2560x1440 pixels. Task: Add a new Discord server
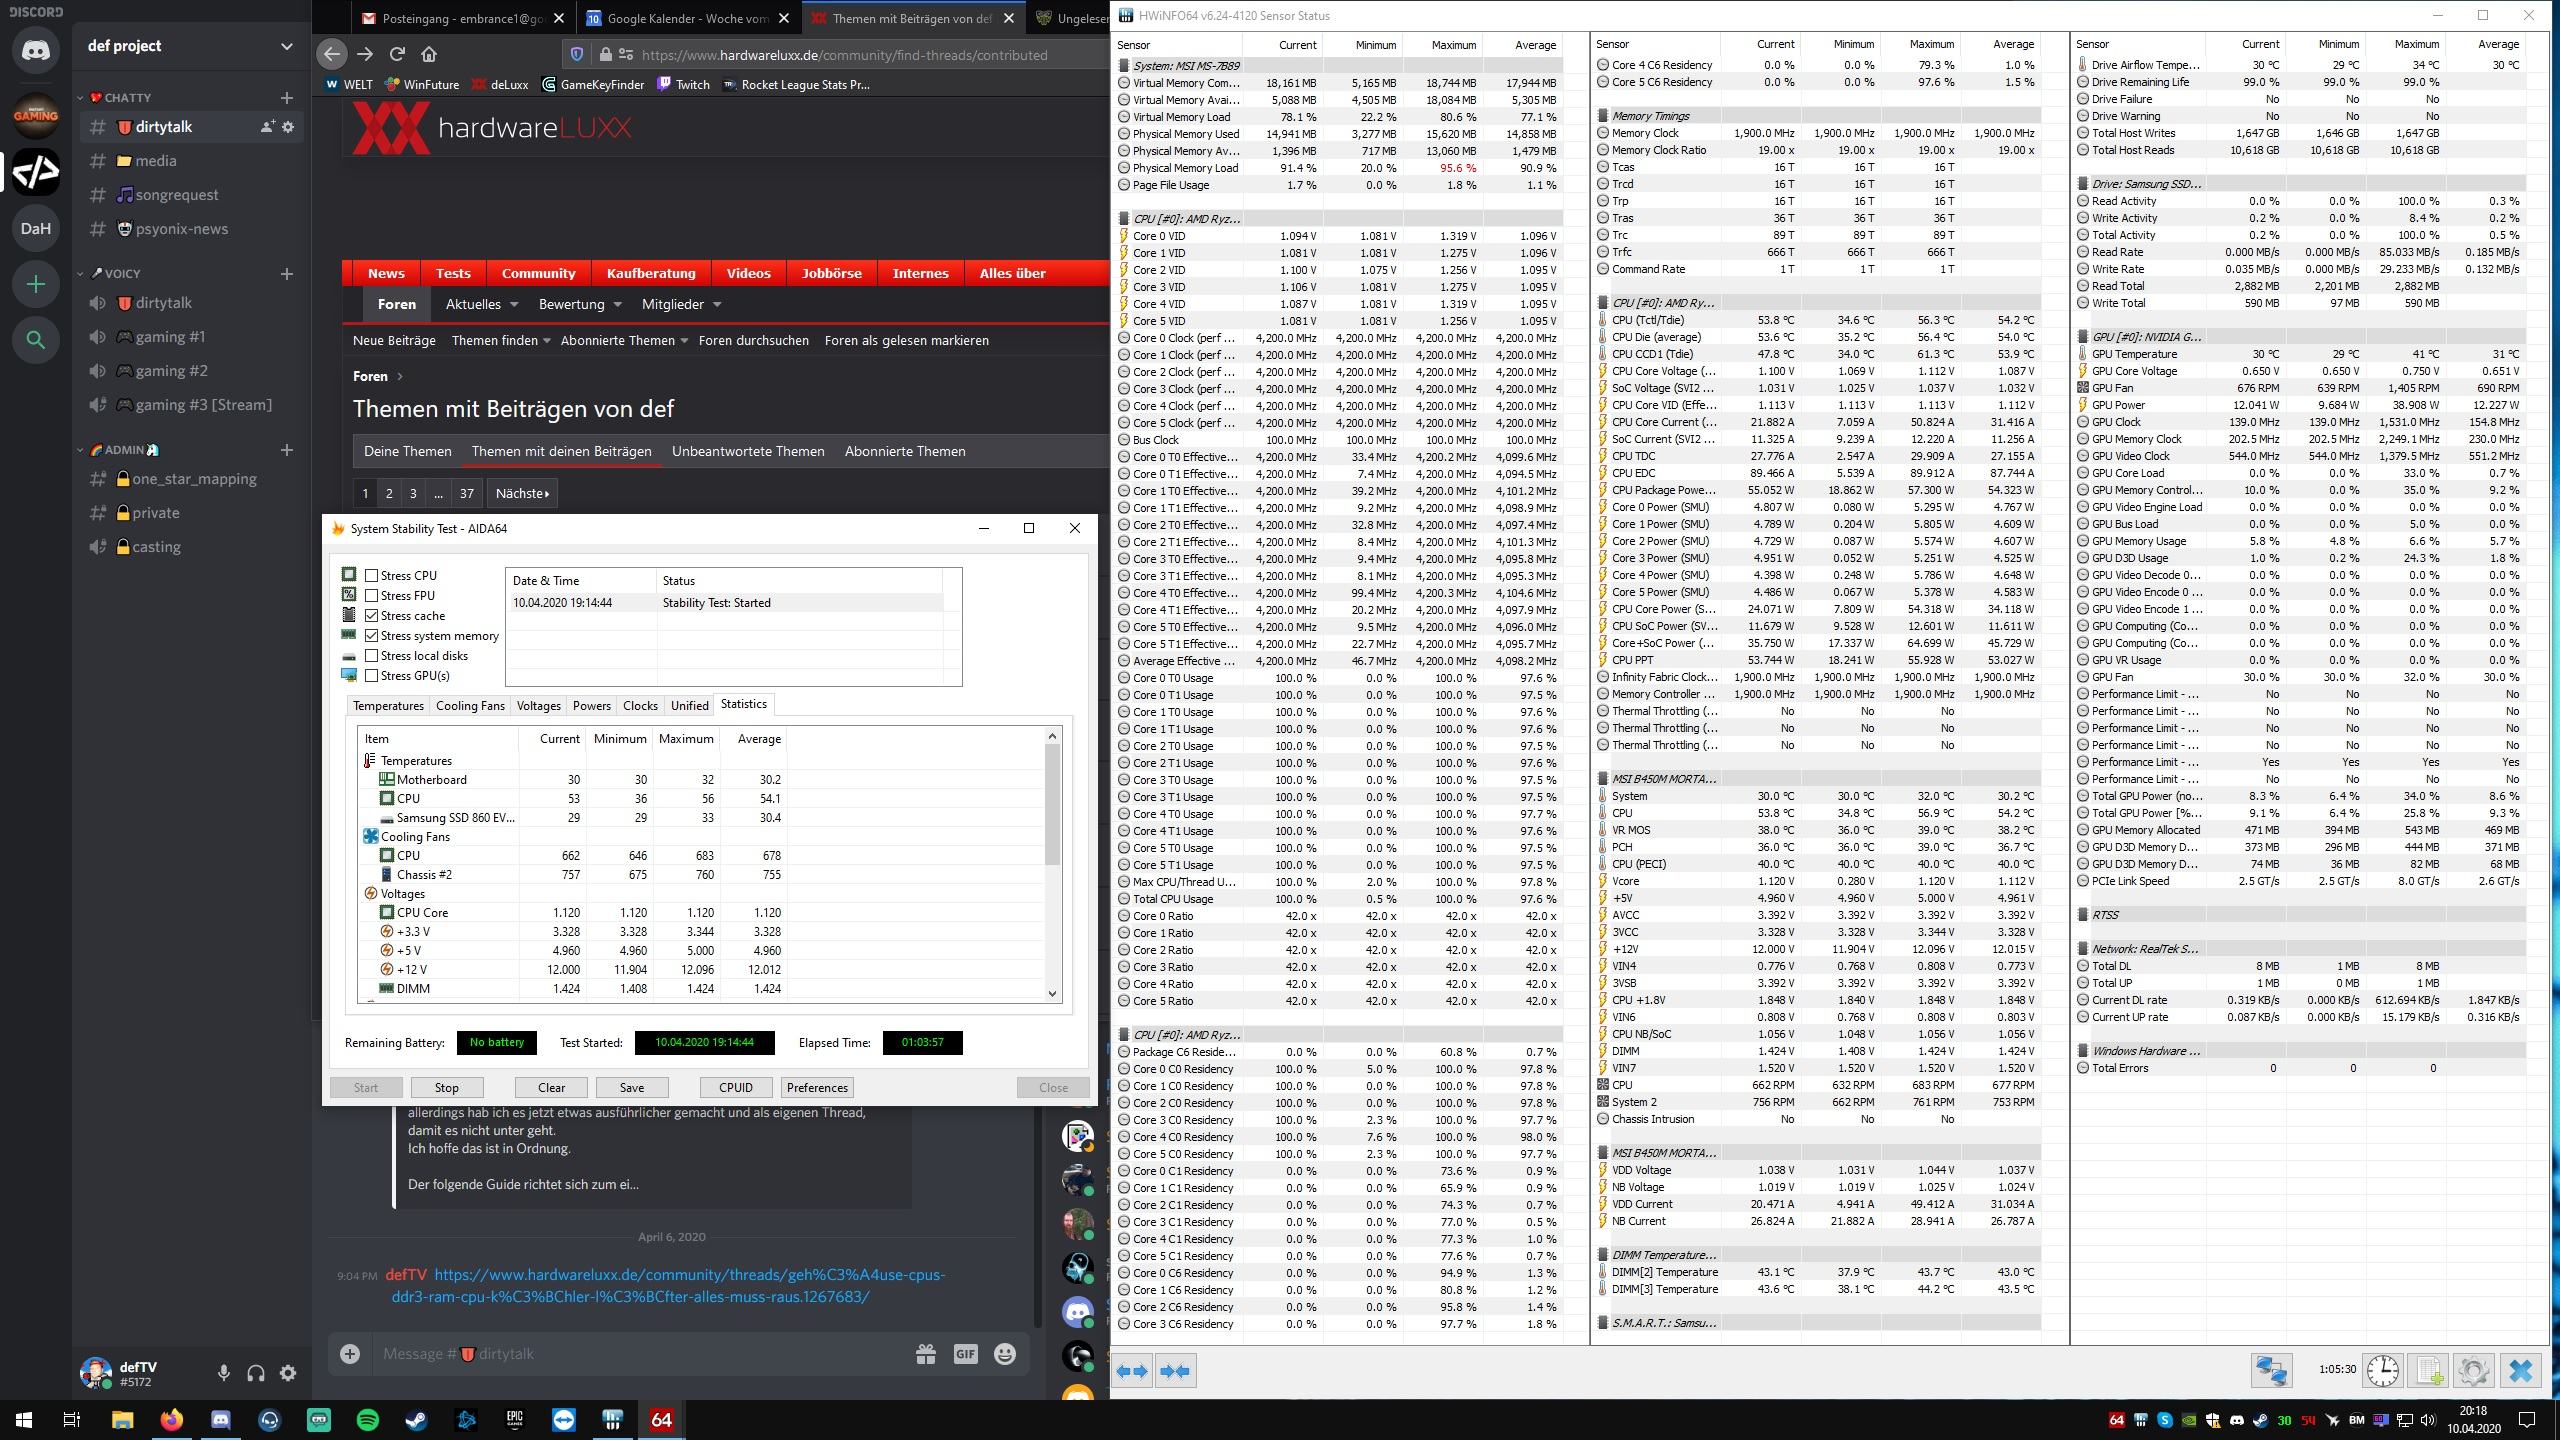click(36, 284)
